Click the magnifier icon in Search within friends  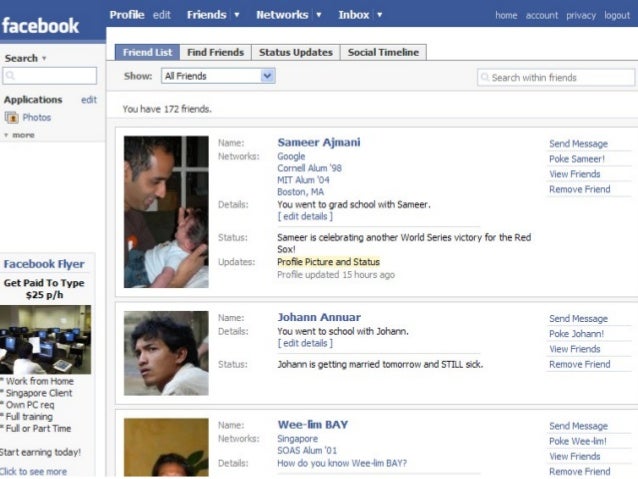485,77
